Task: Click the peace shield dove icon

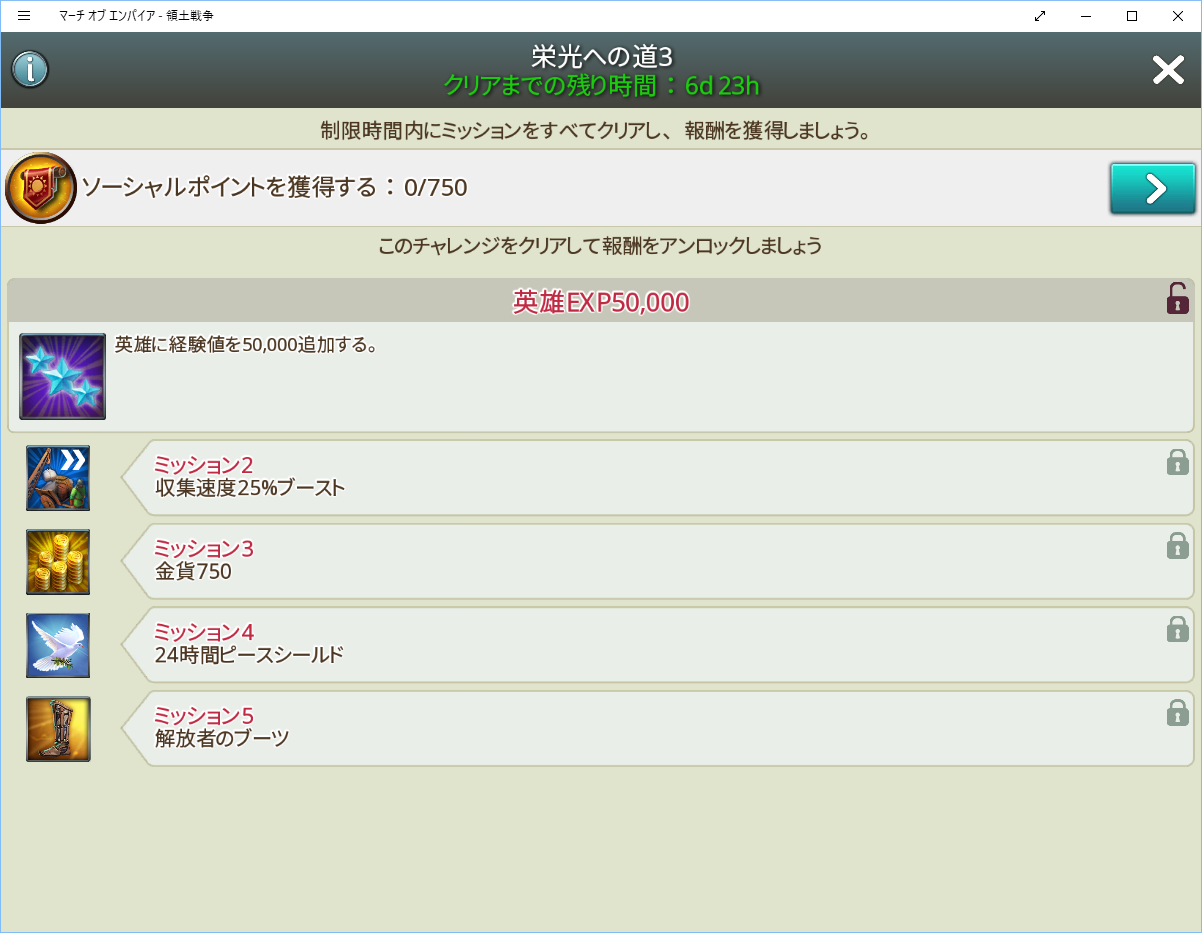Action: (x=58, y=646)
